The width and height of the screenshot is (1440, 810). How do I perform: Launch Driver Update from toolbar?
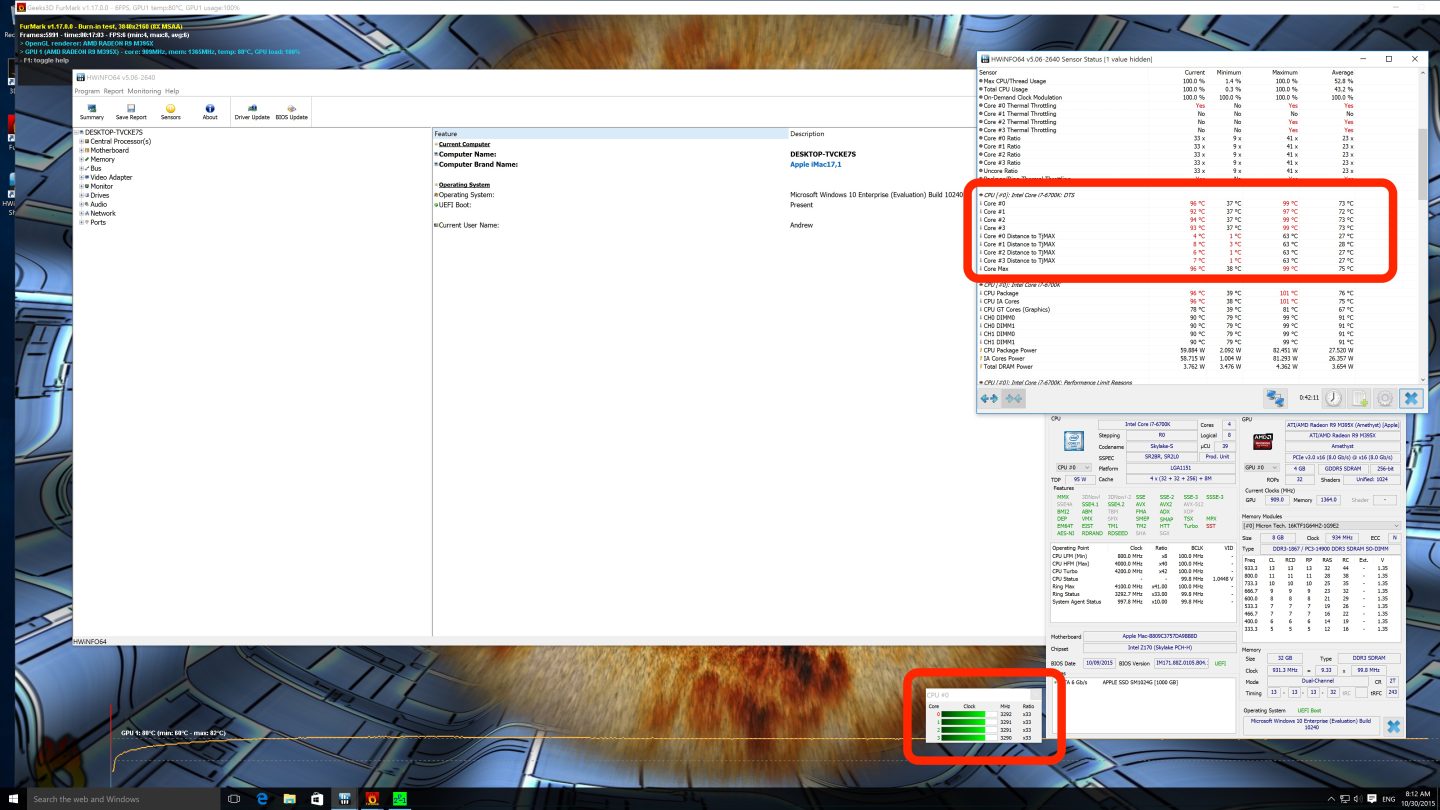point(252,110)
